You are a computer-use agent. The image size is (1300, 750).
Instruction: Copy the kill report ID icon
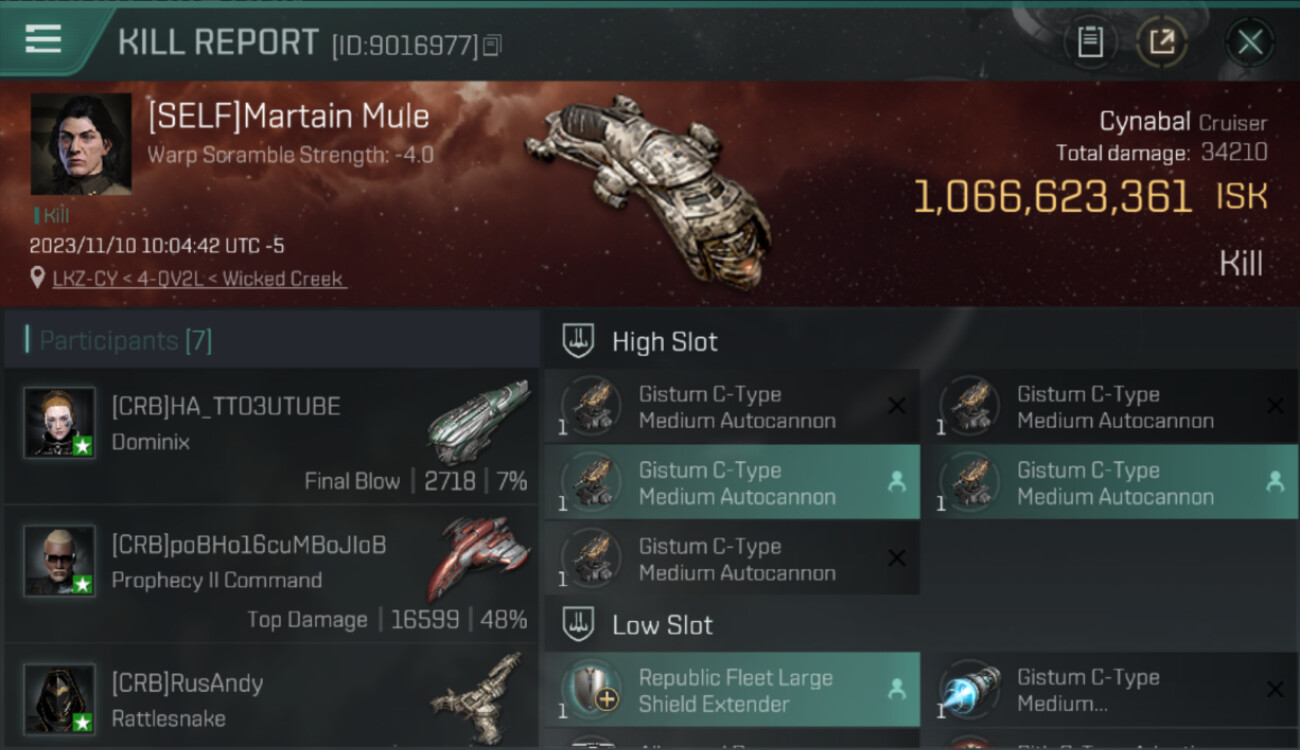[x=491, y=45]
